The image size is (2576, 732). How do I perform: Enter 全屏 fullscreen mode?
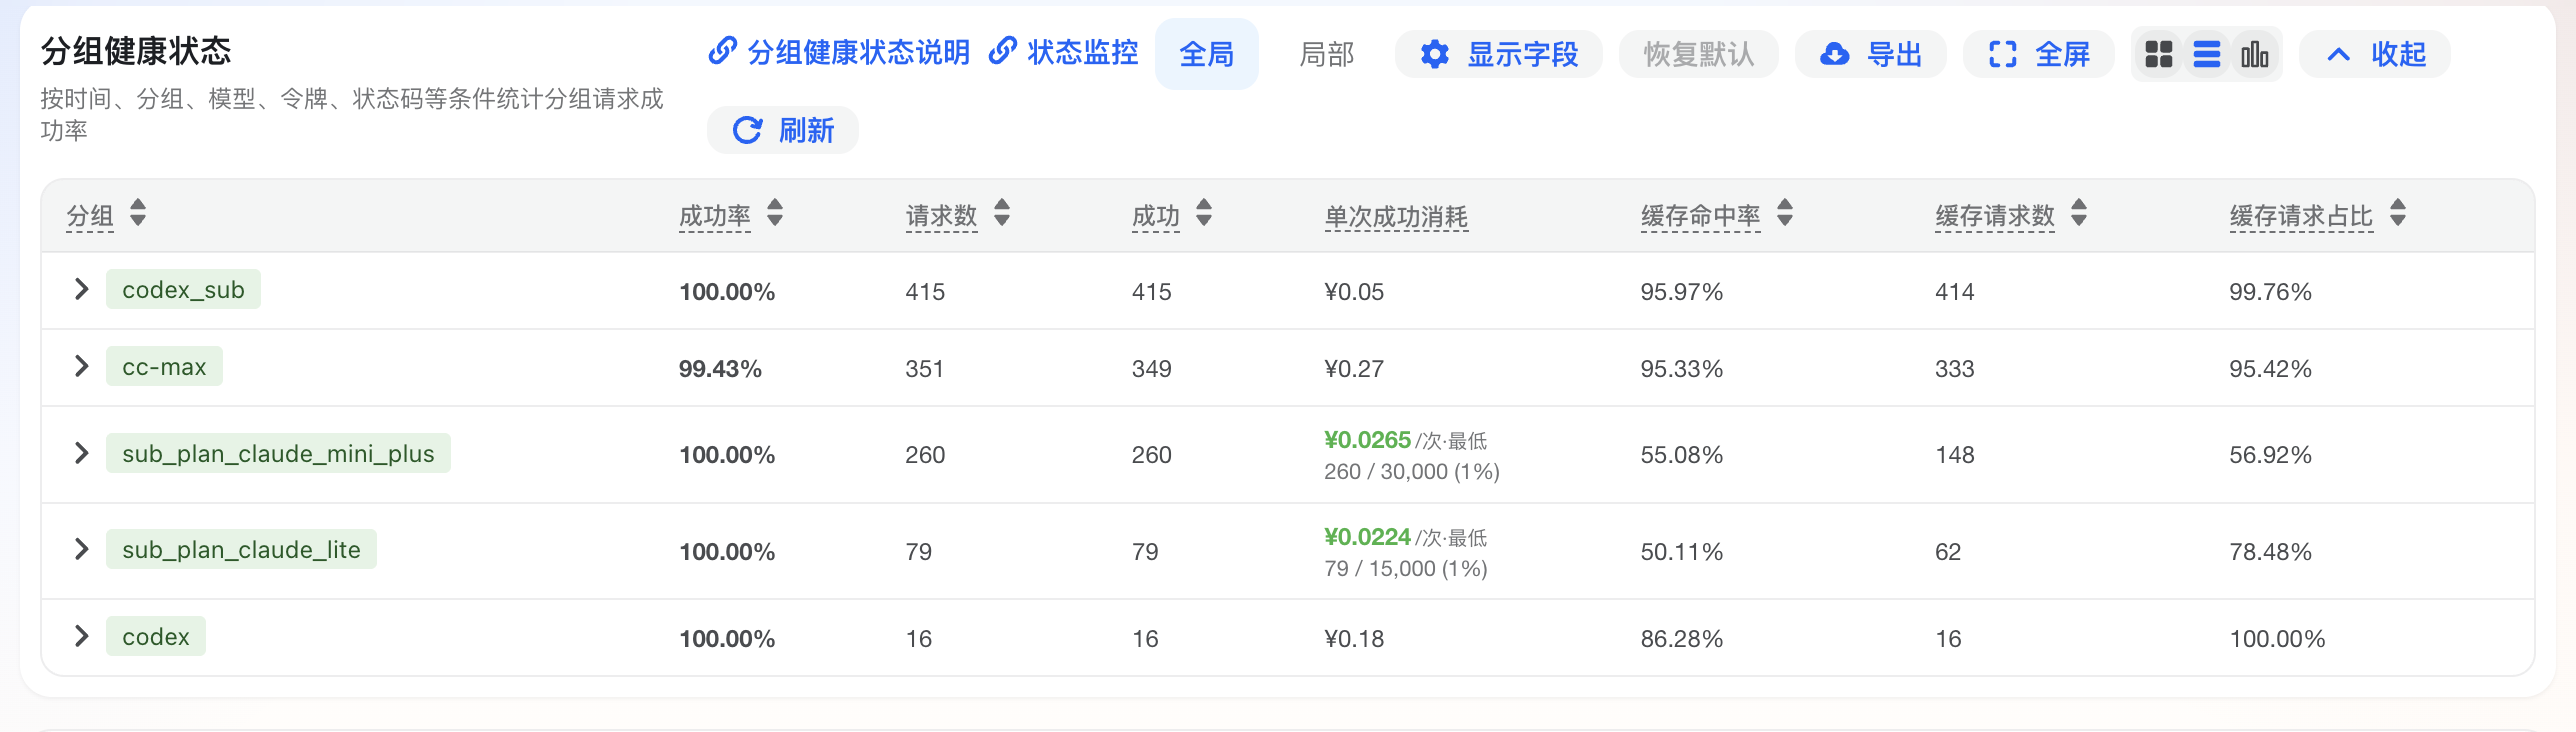pos(2038,54)
